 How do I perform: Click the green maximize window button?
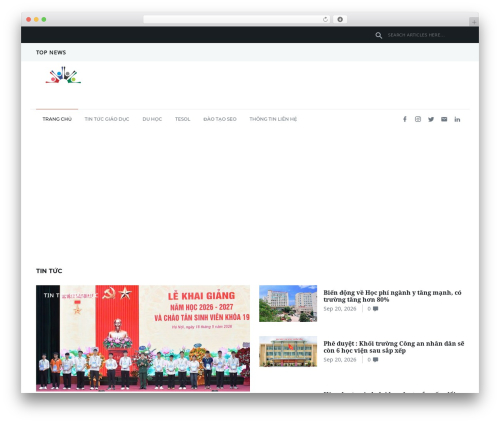(x=44, y=19)
